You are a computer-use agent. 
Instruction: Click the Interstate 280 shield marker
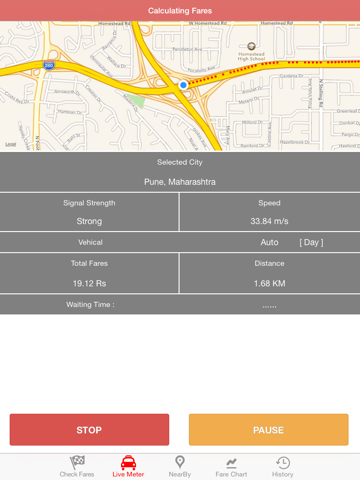point(49,65)
